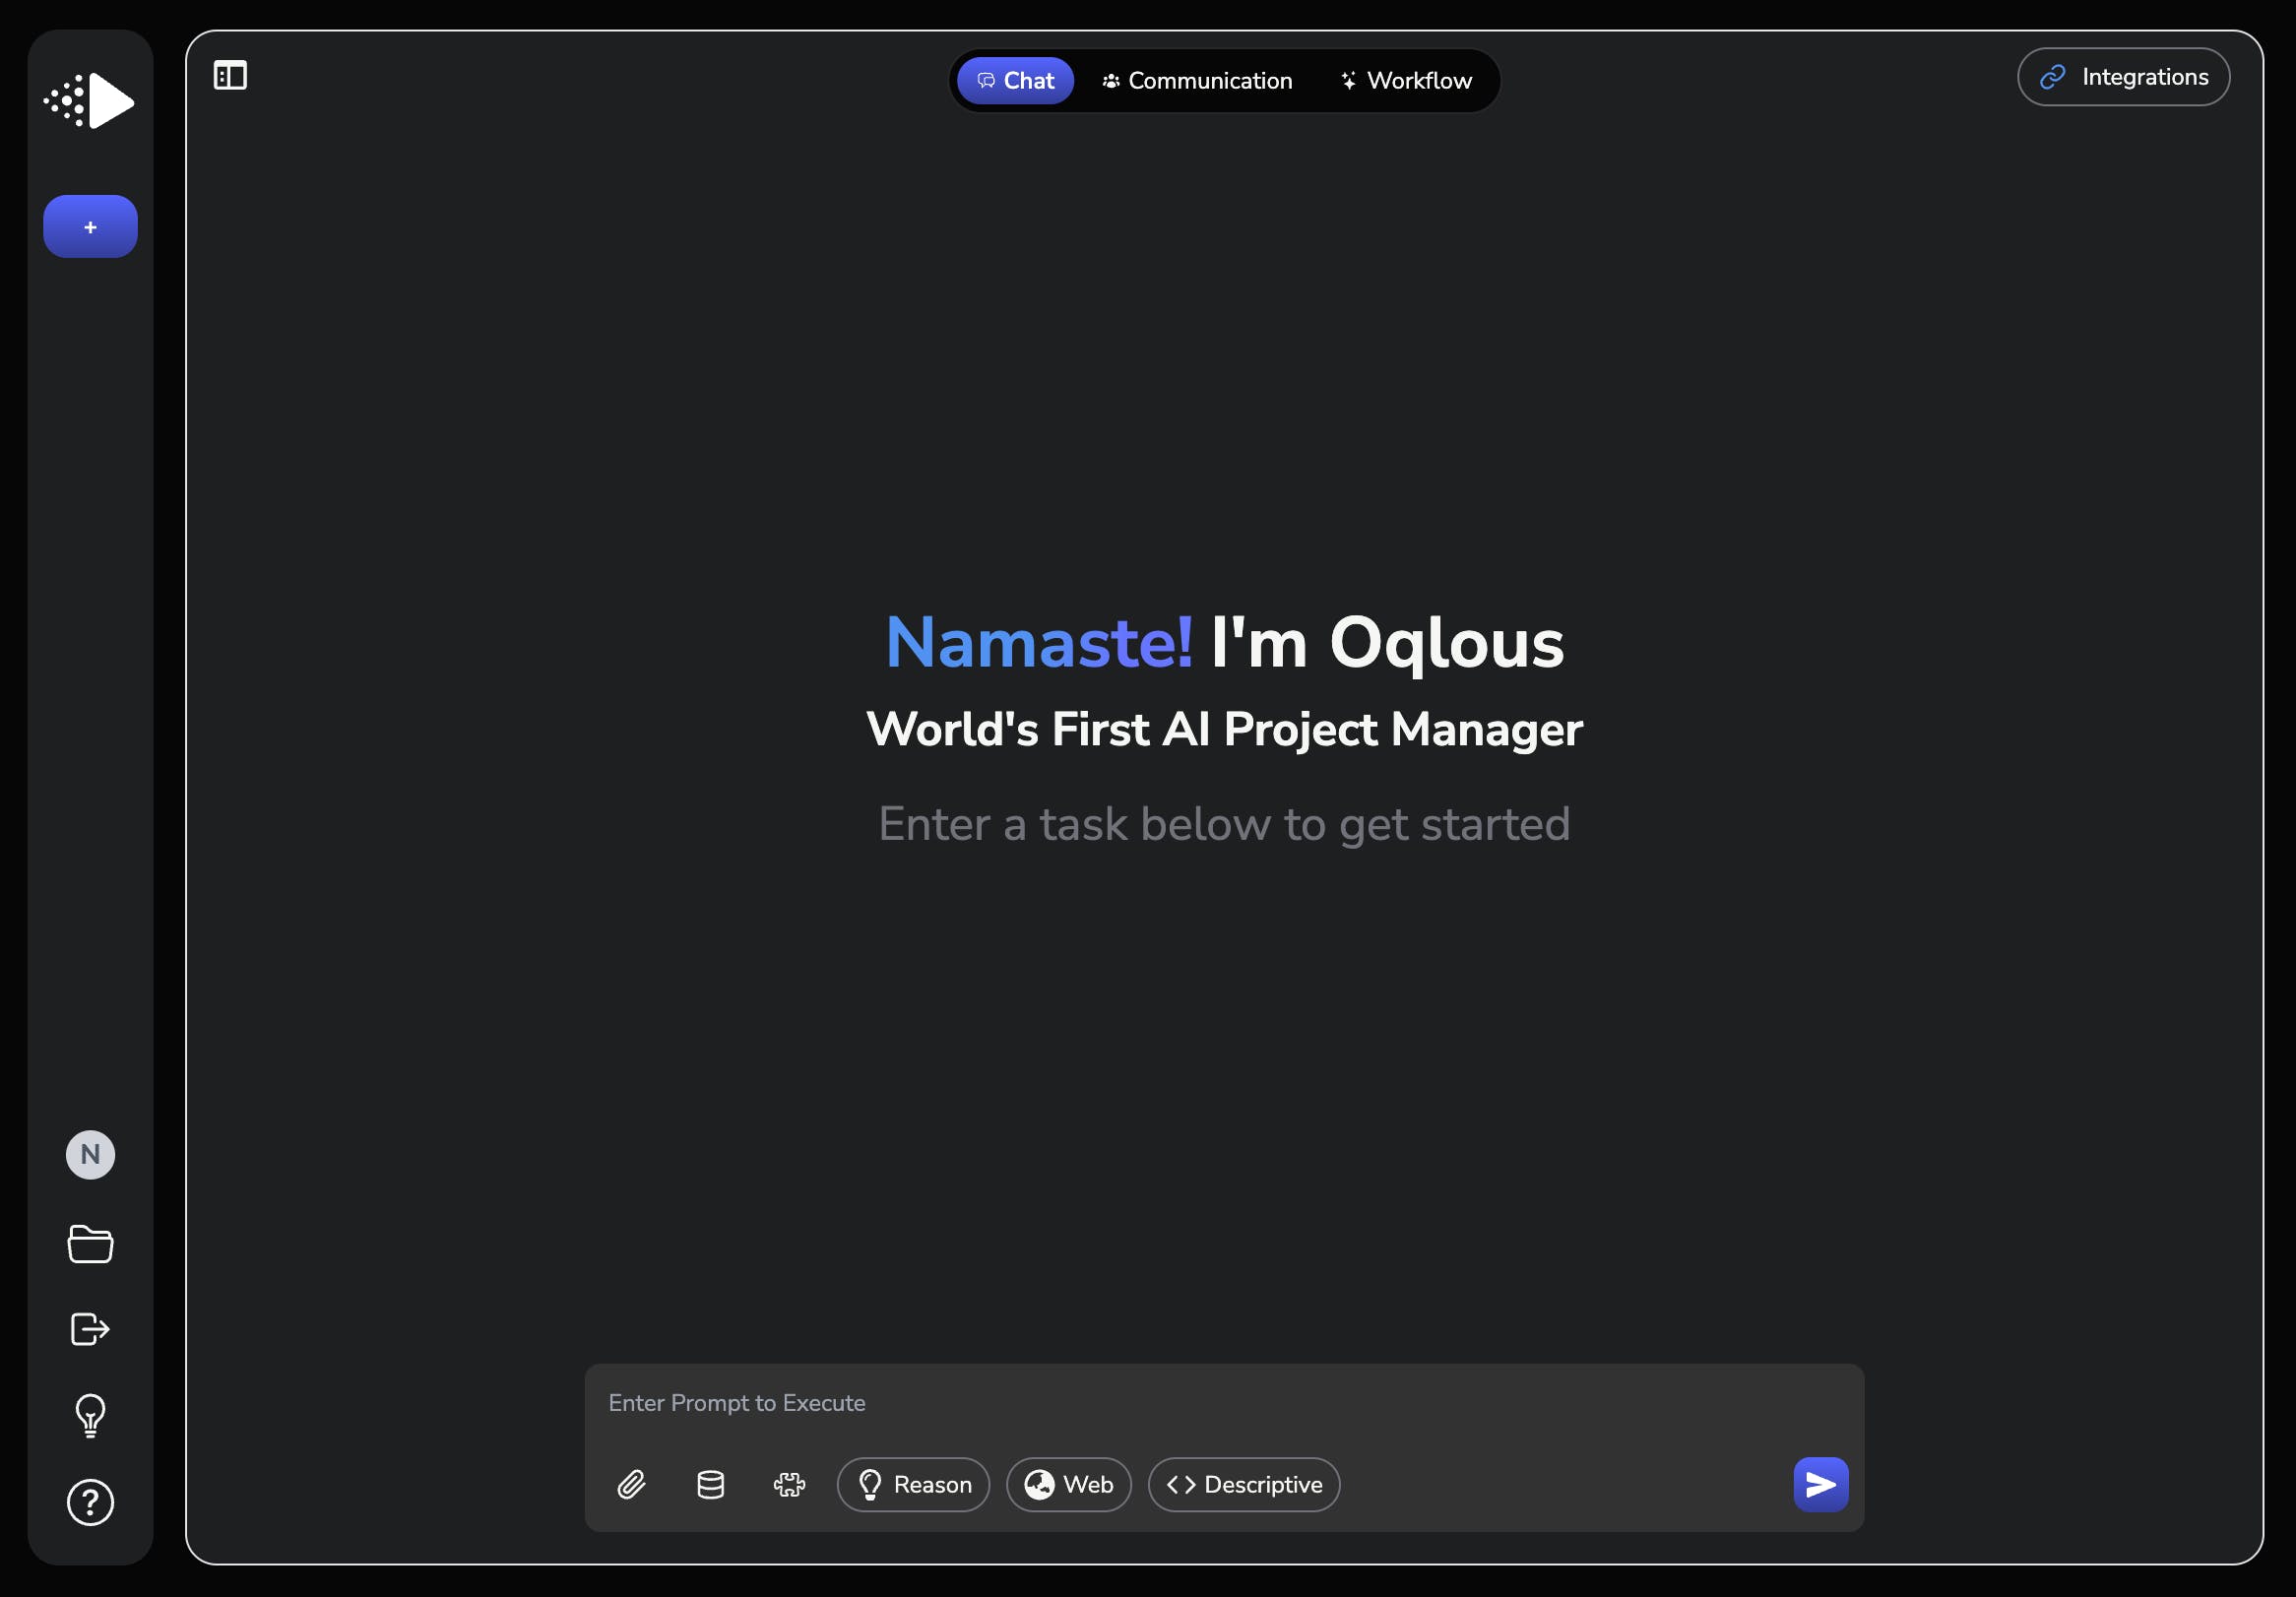
Task: Attach a file with paperclip icon
Action: click(x=631, y=1485)
